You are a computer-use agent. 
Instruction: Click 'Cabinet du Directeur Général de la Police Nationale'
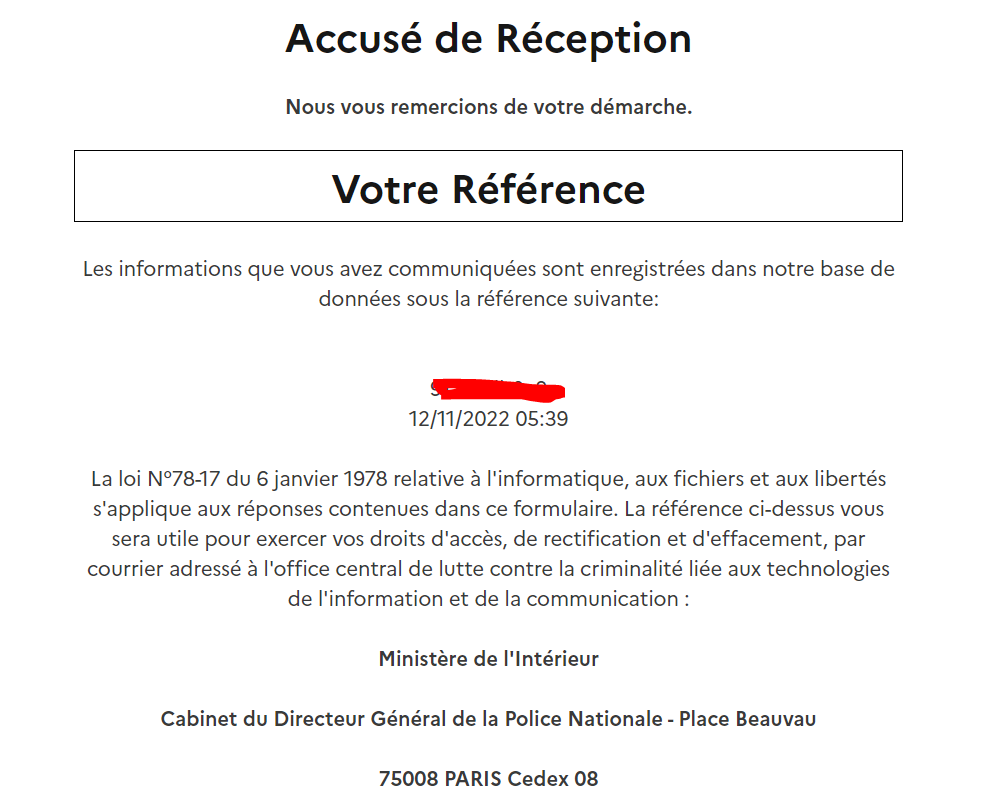pos(411,719)
